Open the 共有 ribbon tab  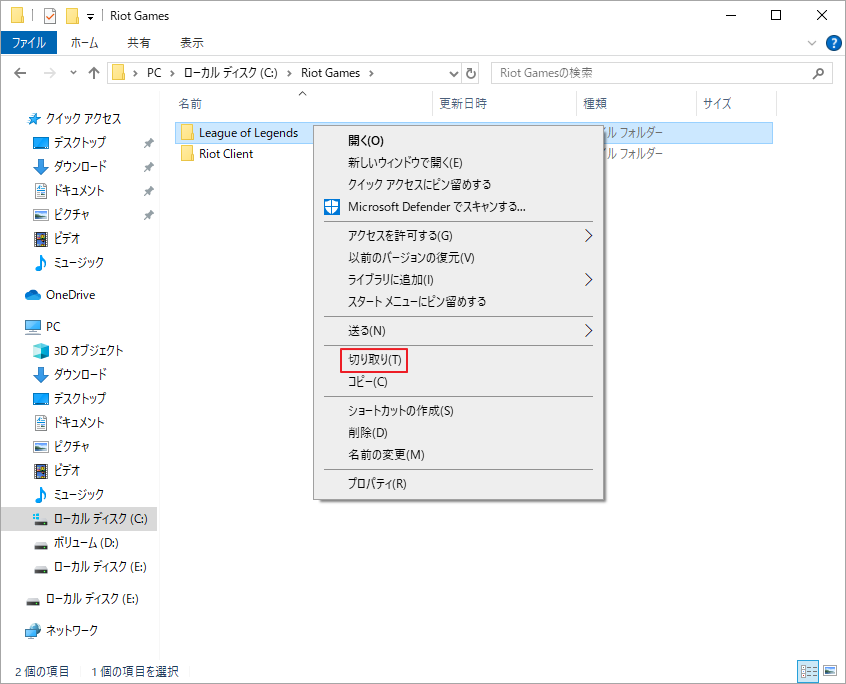click(139, 43)
